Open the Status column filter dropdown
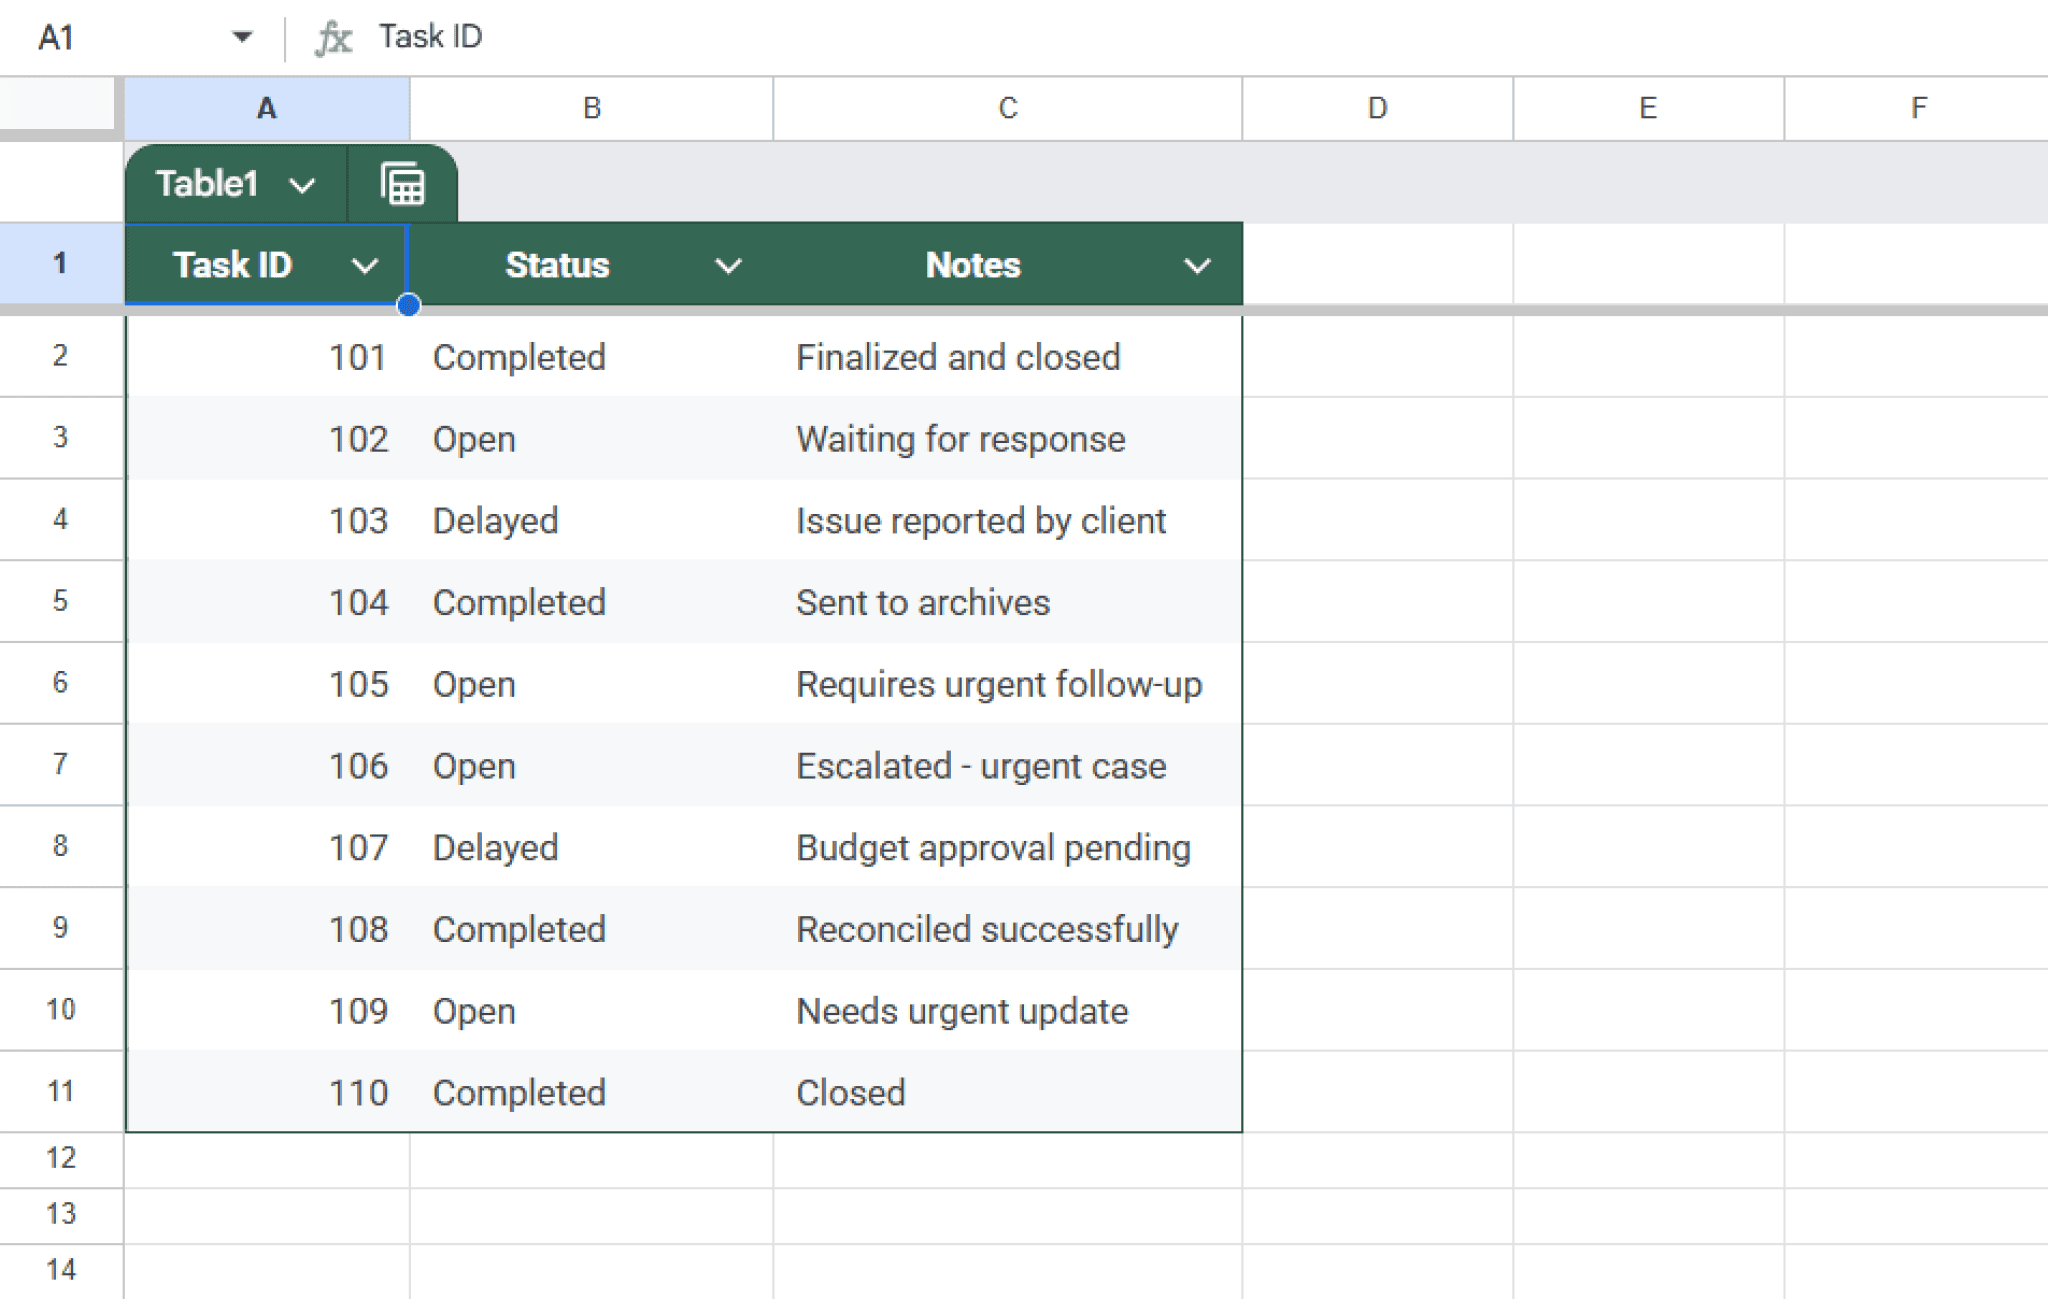 728,265
